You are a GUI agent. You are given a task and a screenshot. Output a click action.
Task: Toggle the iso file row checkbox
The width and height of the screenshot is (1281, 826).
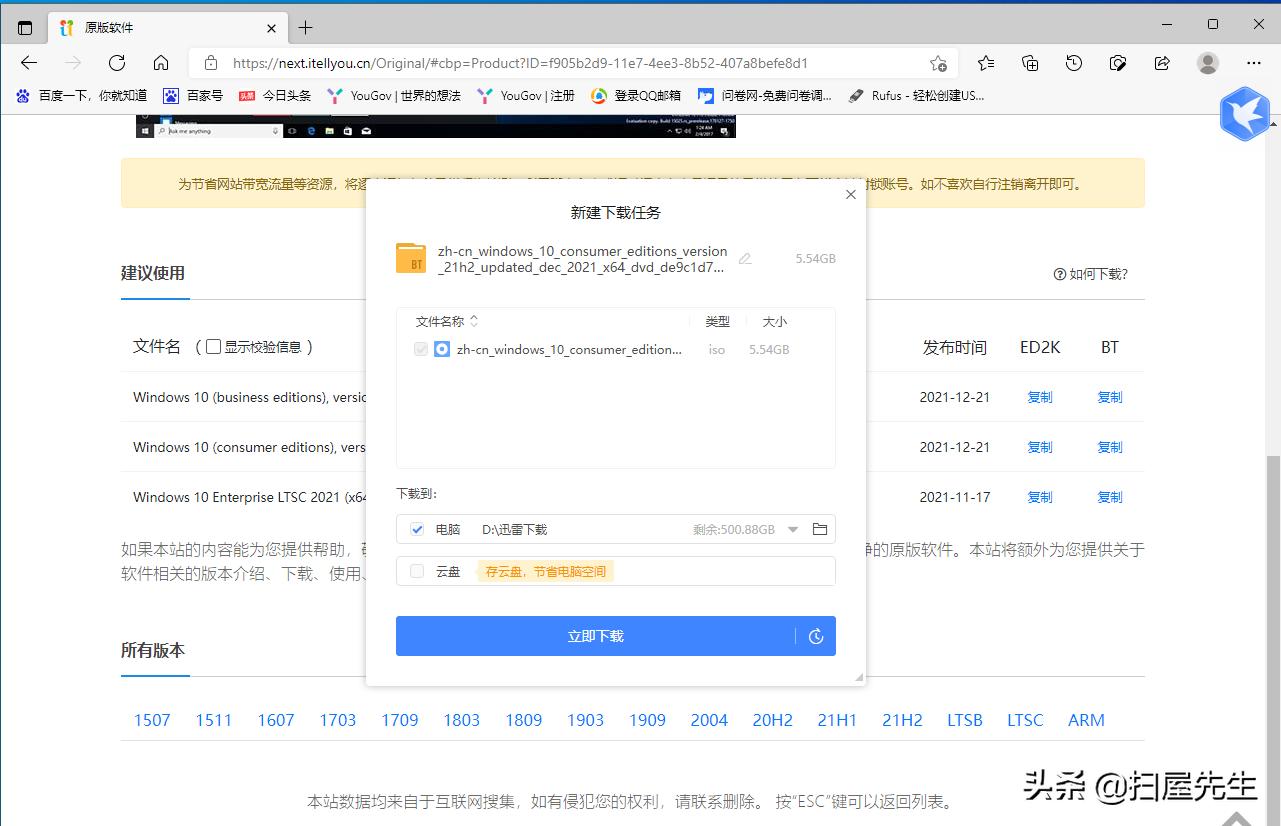(x=421, y=349)
